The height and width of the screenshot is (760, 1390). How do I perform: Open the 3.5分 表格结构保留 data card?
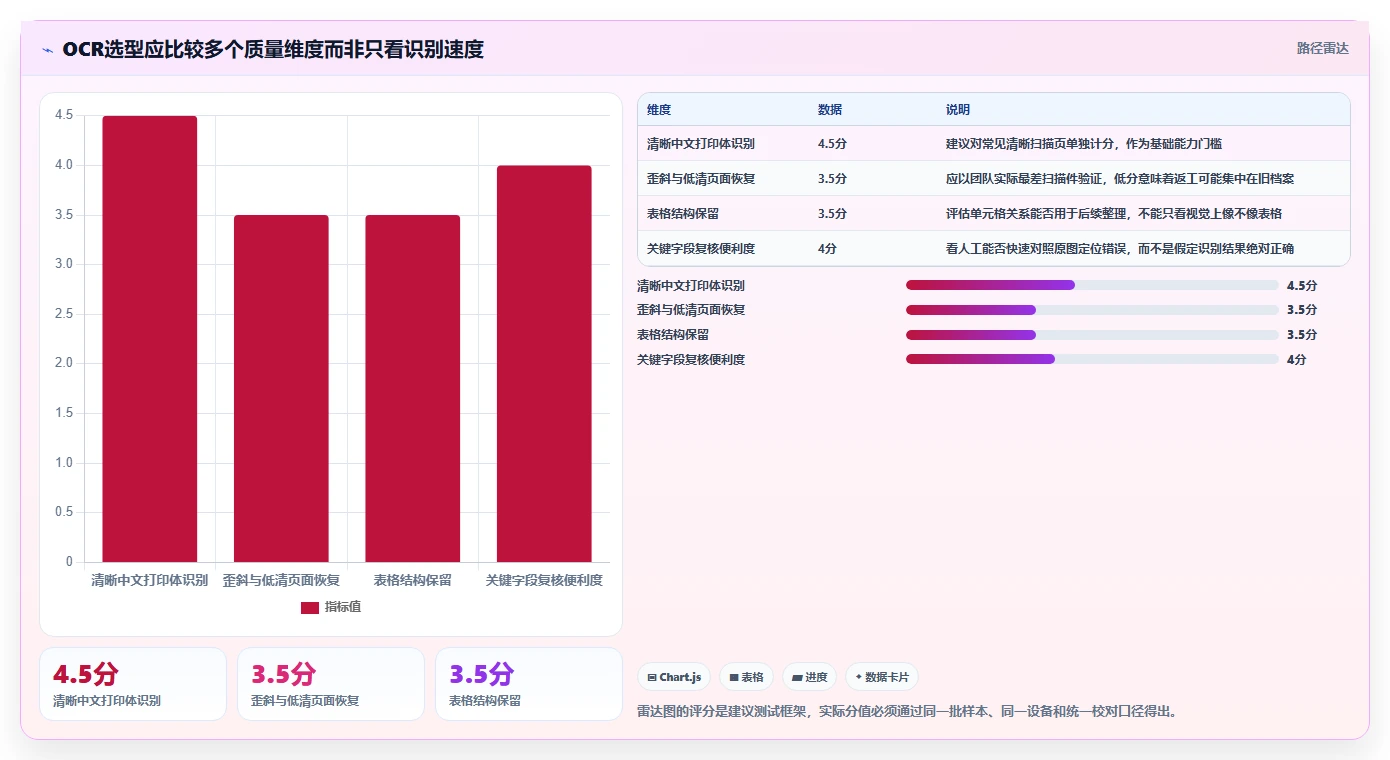[x=529, y=684]
